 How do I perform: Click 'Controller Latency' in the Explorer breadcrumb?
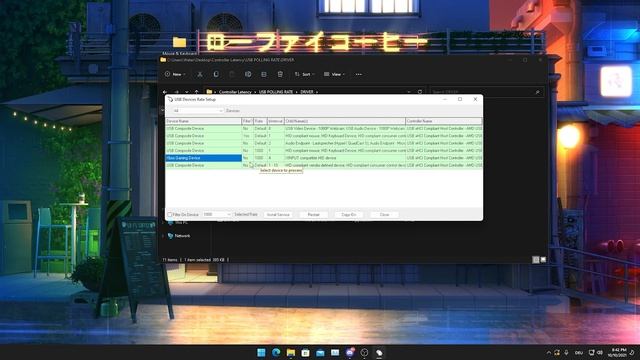pos(235,92)
